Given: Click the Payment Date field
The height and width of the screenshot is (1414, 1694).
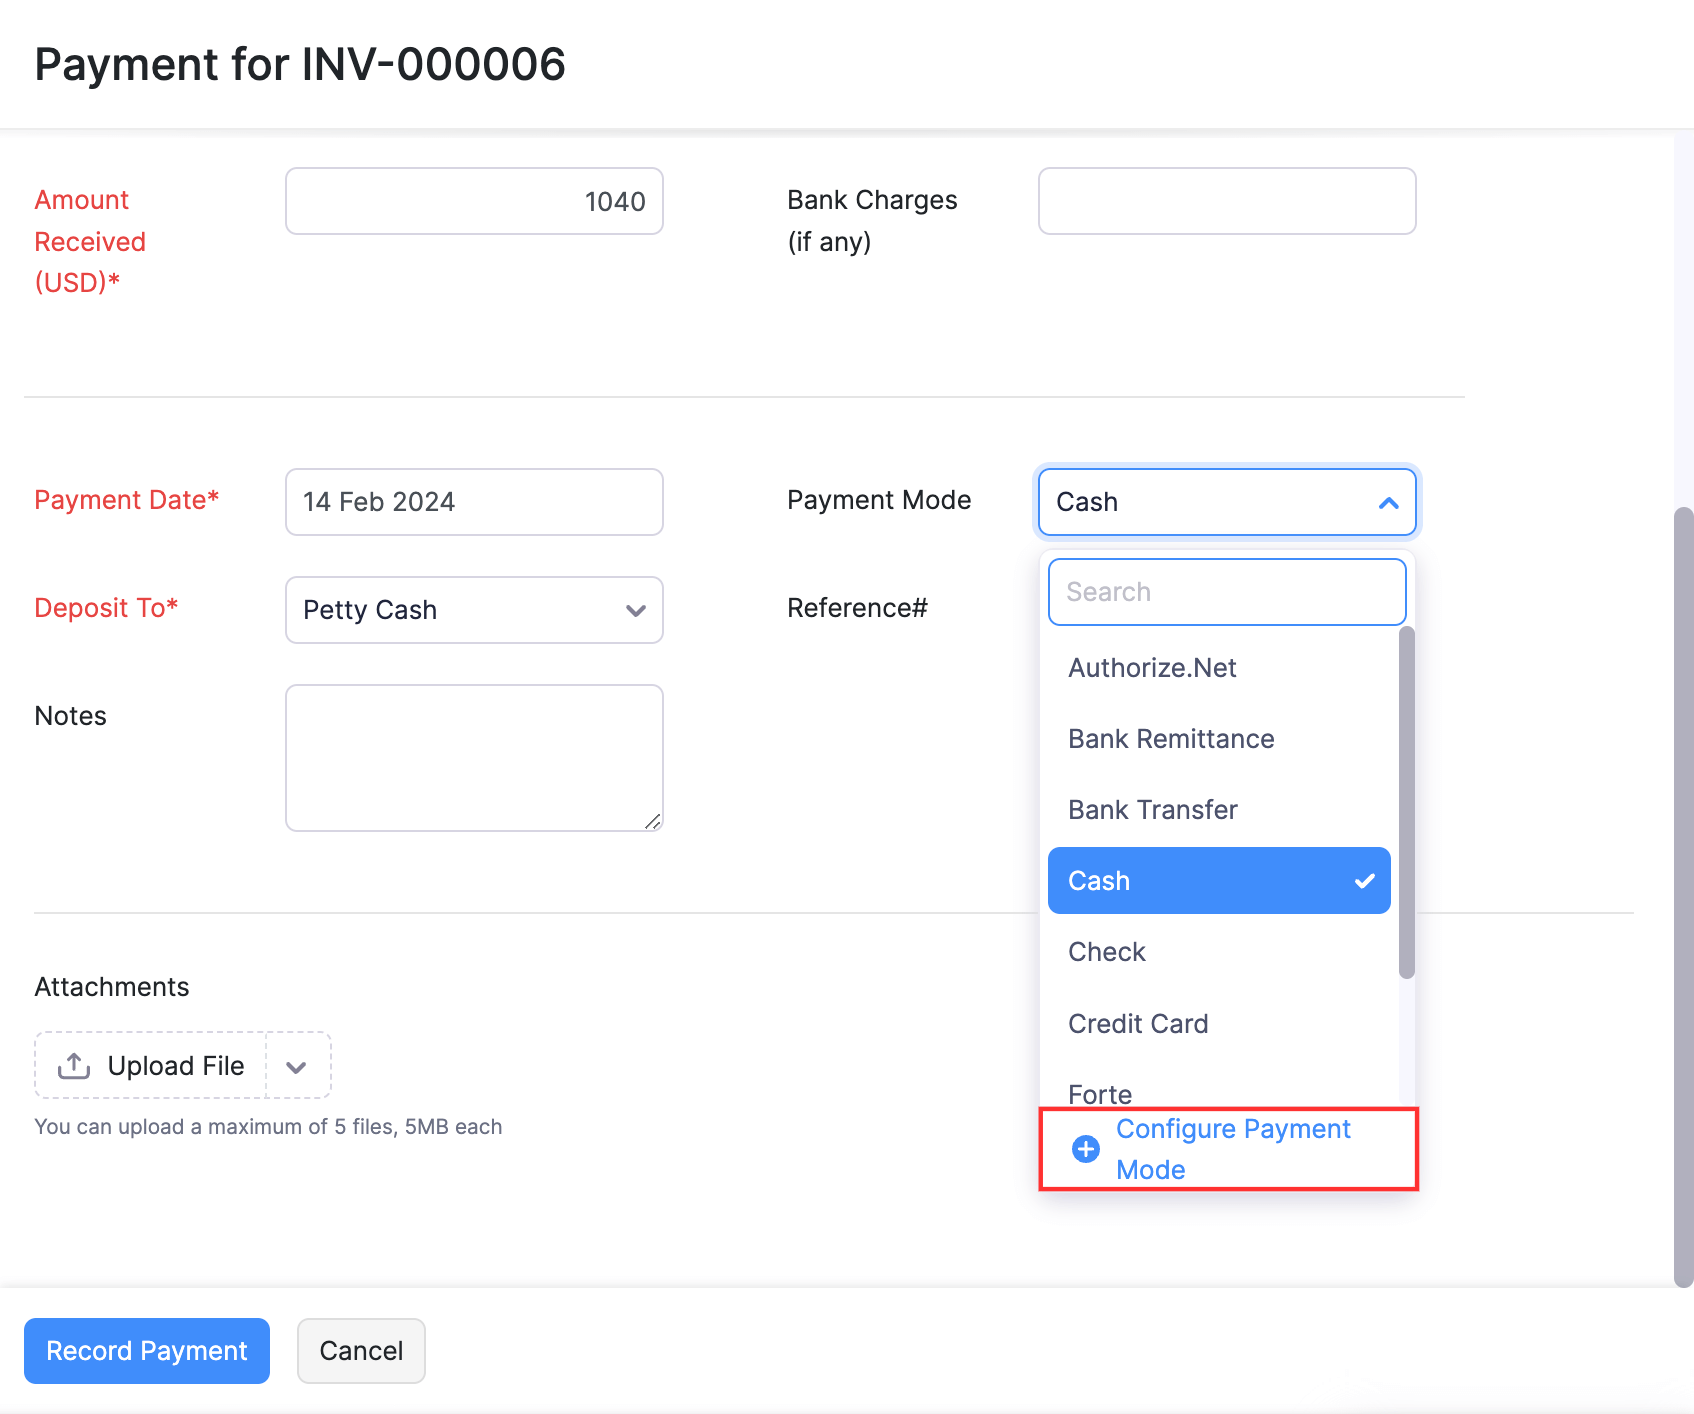Looking at the screenshot, I should [473, 501].
